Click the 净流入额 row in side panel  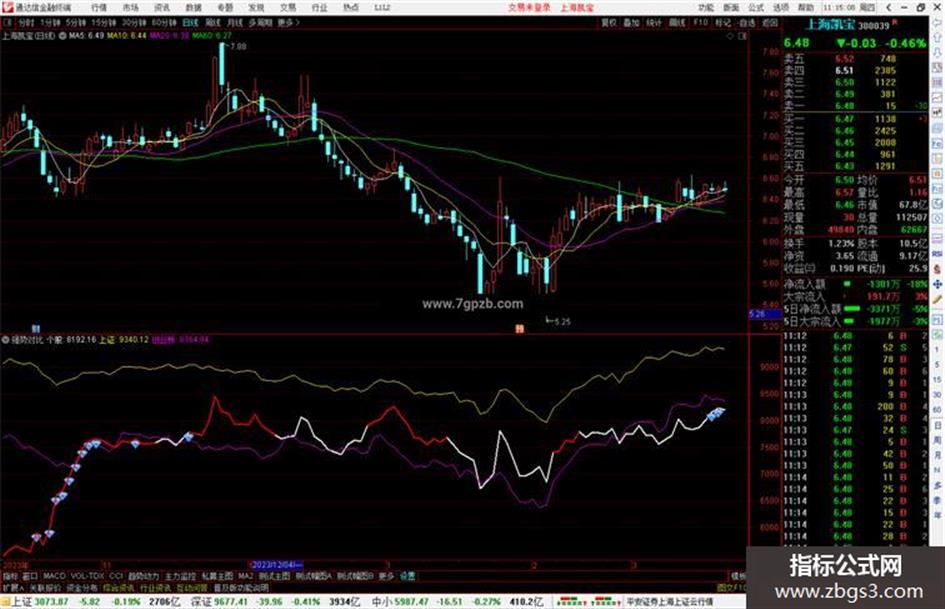click(855, 284)
